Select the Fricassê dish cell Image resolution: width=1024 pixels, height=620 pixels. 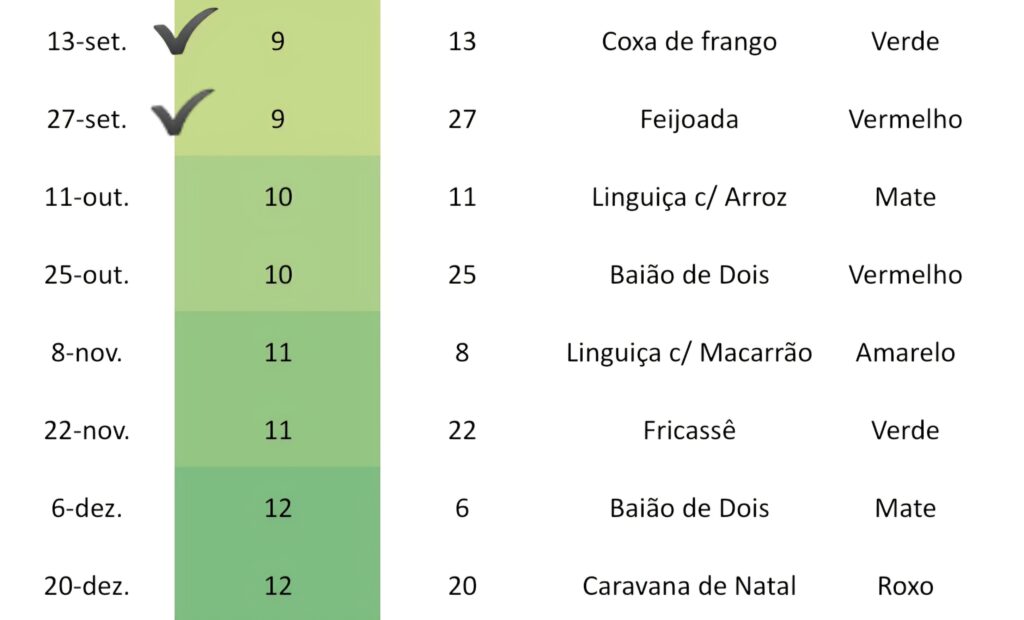pos(689,431)
